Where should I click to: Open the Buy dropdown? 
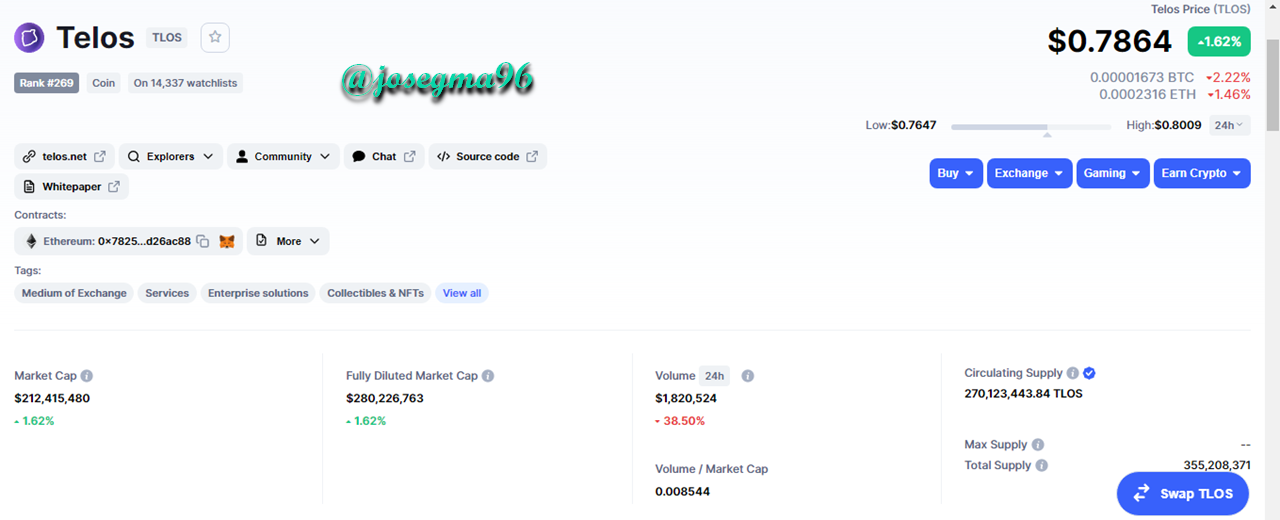956,173
